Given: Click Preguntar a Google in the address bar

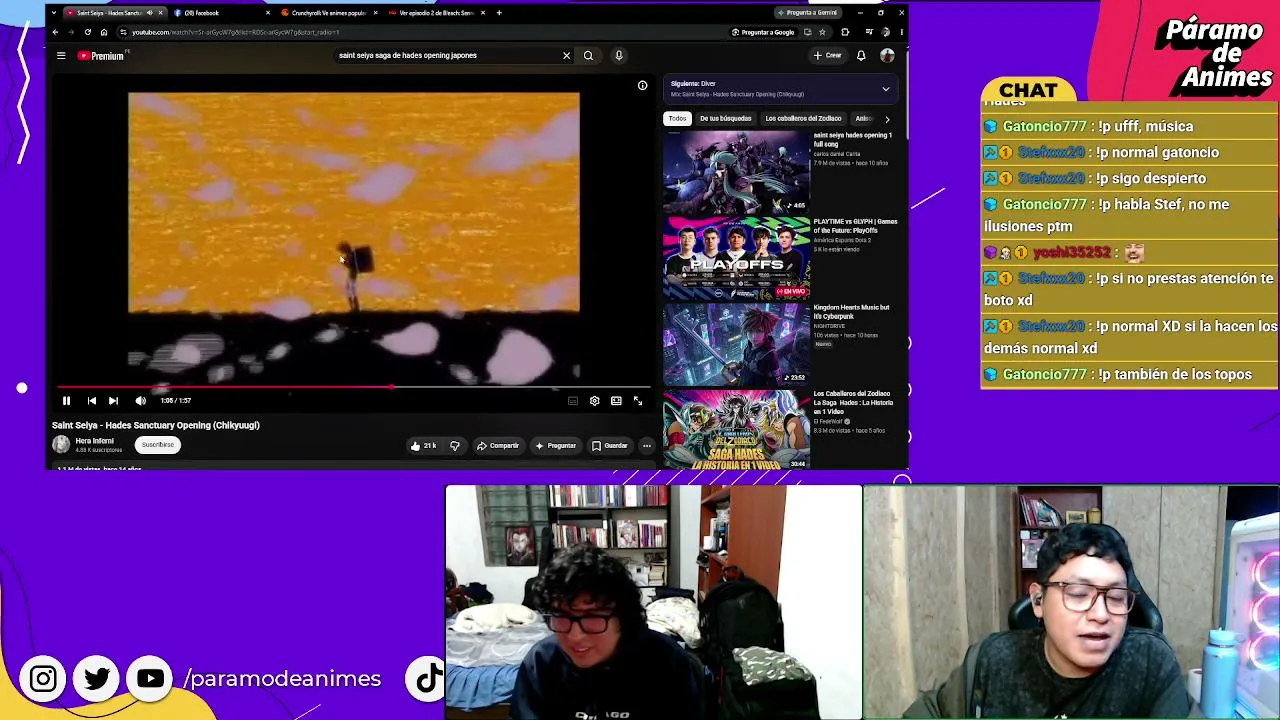Looking at the screenshot, I should pyautogui.click(x=763, y=32).
